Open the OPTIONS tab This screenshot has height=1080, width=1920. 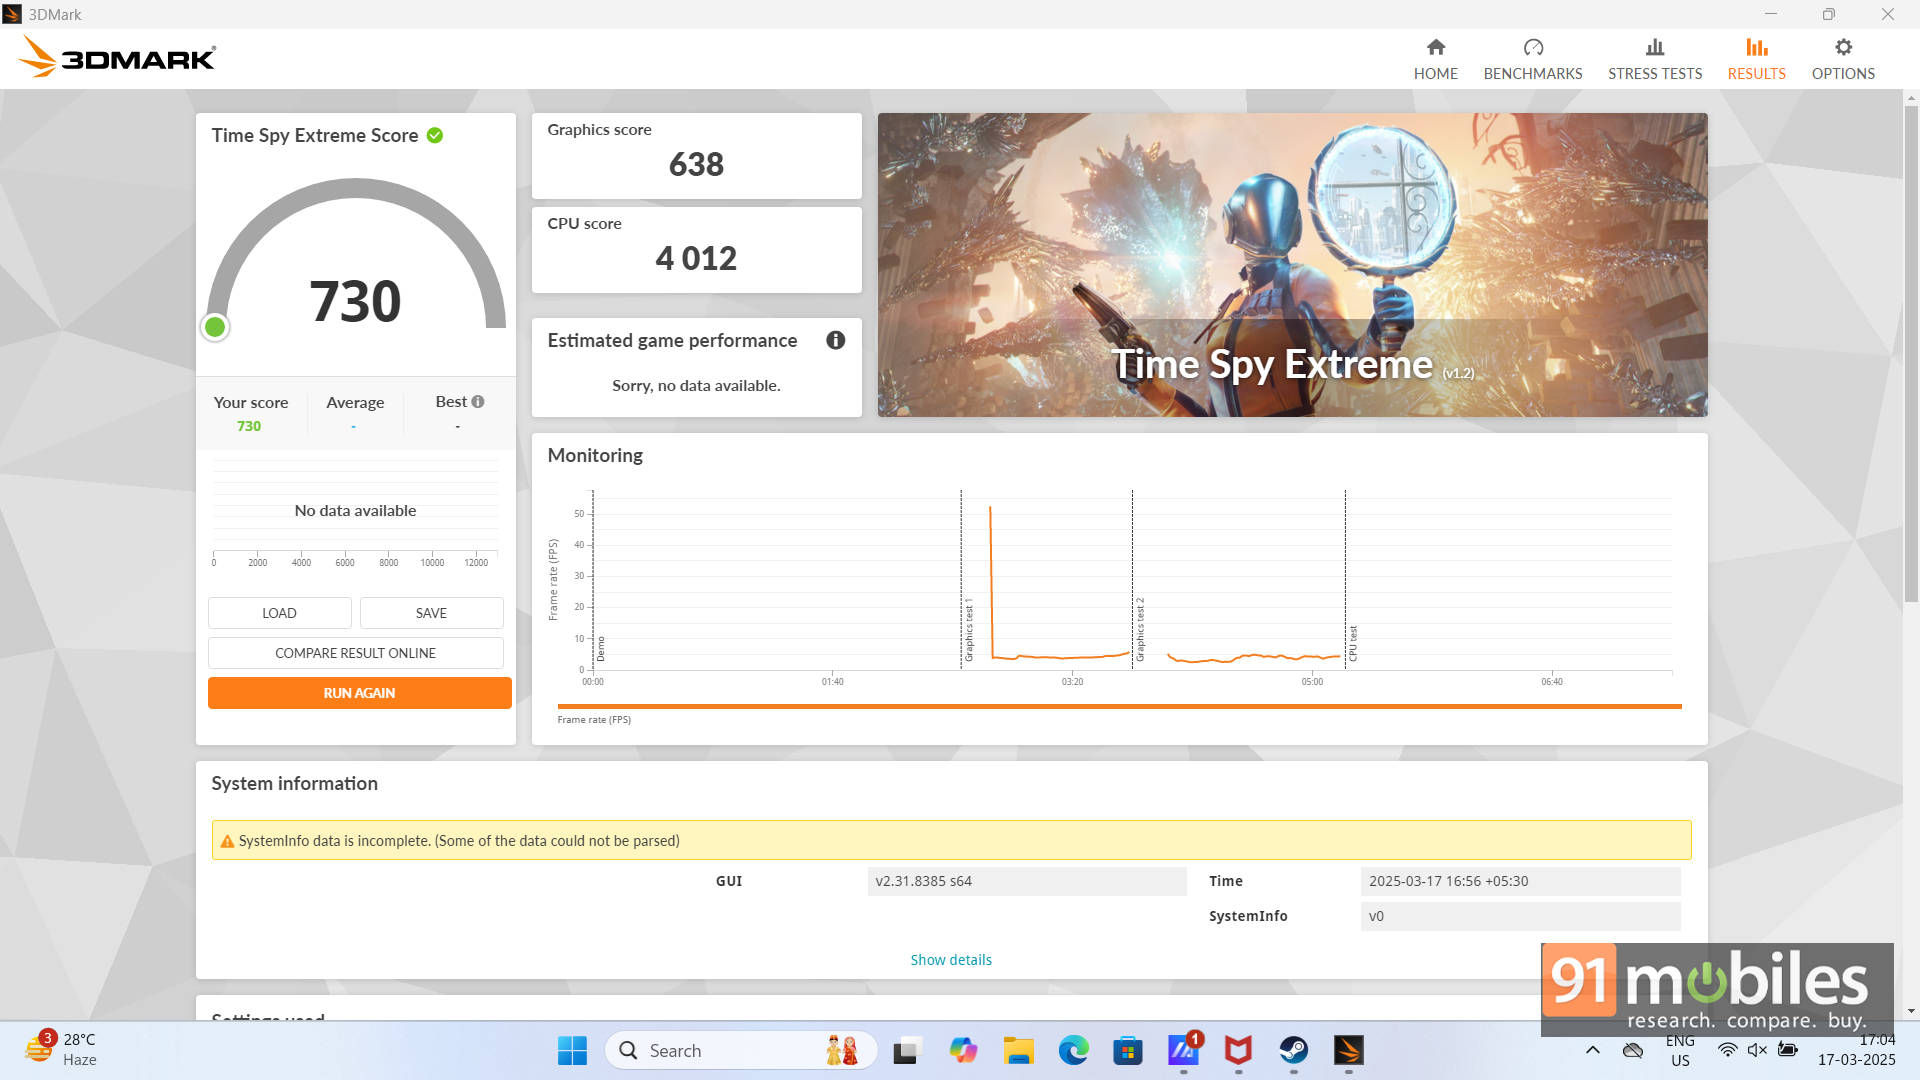1842,59
